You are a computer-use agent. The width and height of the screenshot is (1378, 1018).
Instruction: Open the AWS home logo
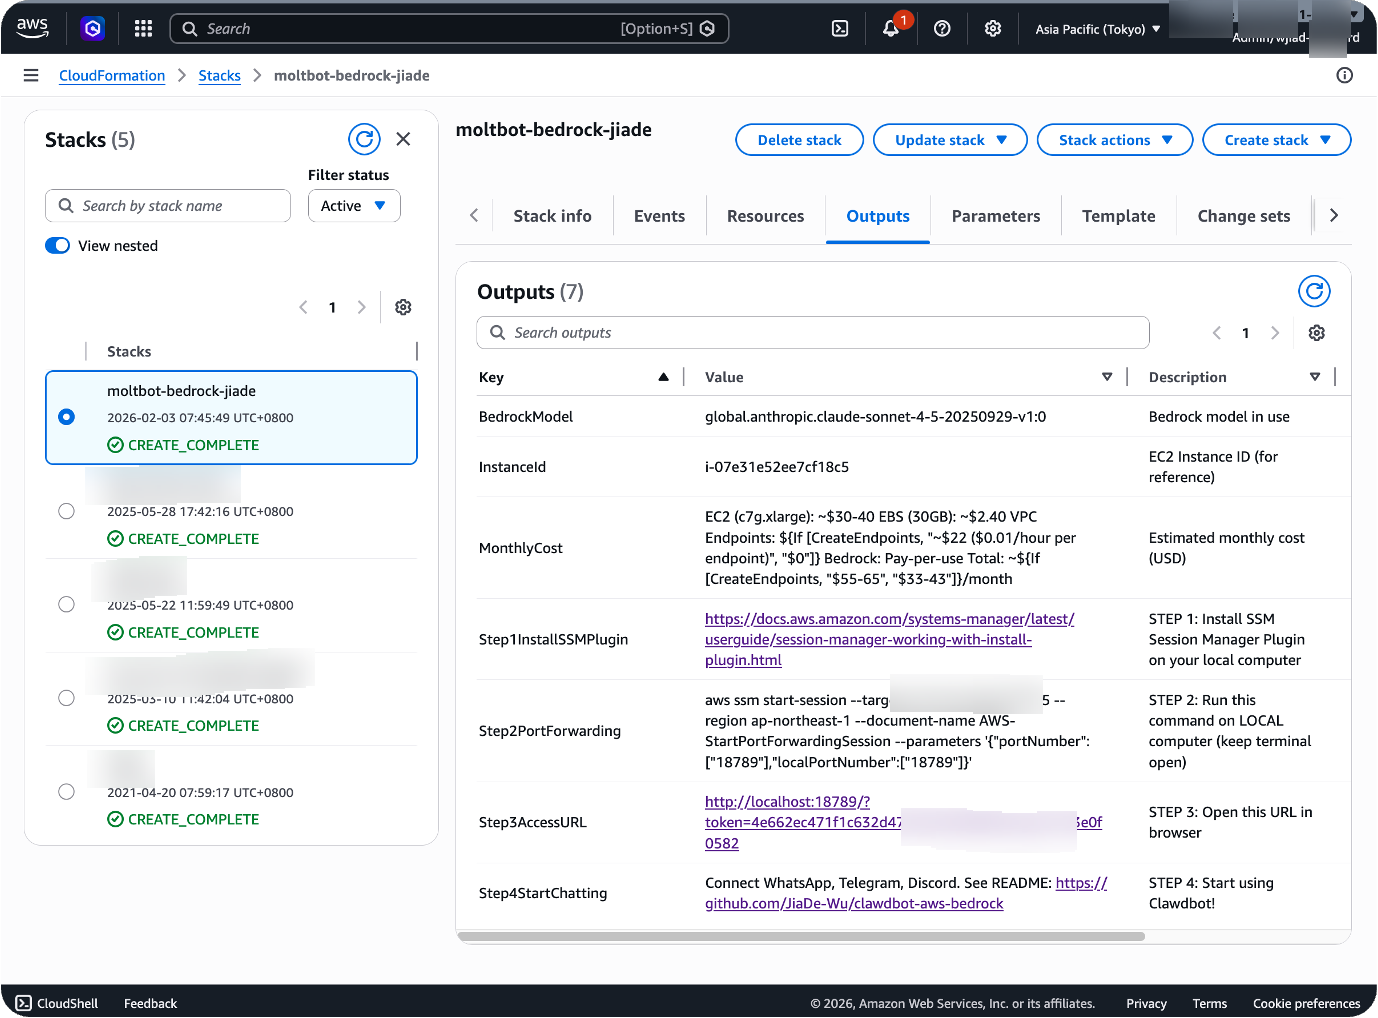coord(32,28)
